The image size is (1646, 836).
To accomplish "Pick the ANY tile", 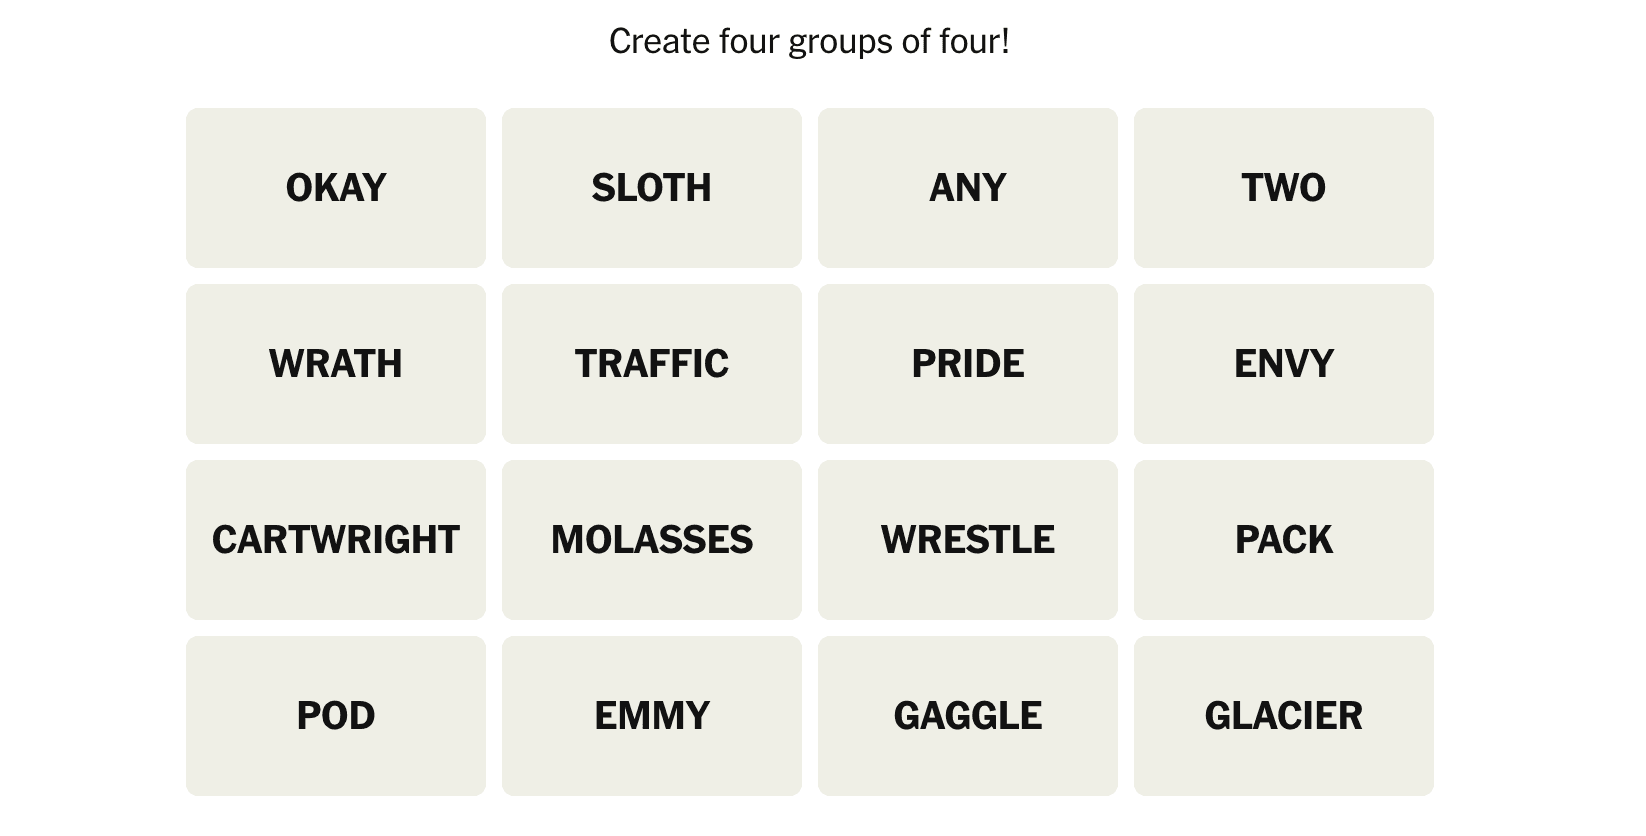I will click(x=968, y=188).
